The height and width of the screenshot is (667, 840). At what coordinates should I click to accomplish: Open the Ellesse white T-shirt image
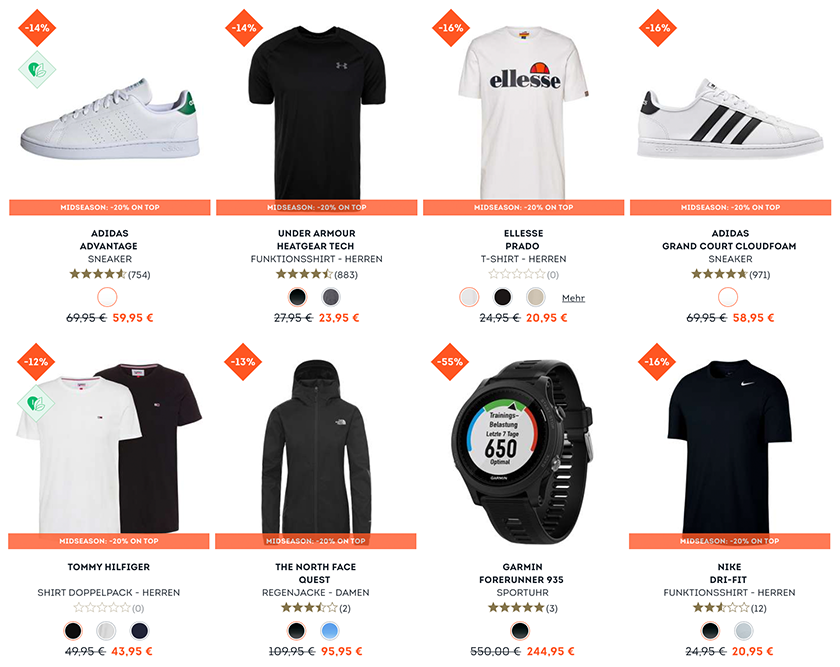point(523,113)
